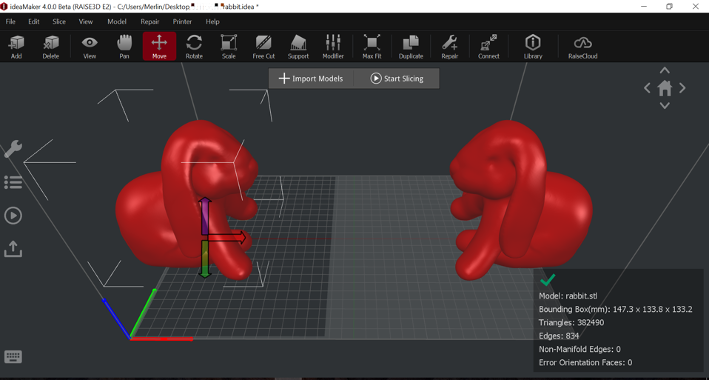The image size is (710, 381).
Task: Open the Support tool
Action: [x=298, y=47]
